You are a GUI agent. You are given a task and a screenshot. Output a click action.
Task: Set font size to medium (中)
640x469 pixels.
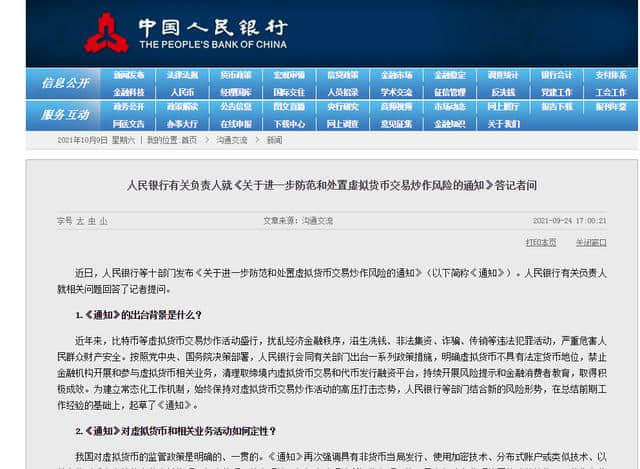[x=92, y=221]
